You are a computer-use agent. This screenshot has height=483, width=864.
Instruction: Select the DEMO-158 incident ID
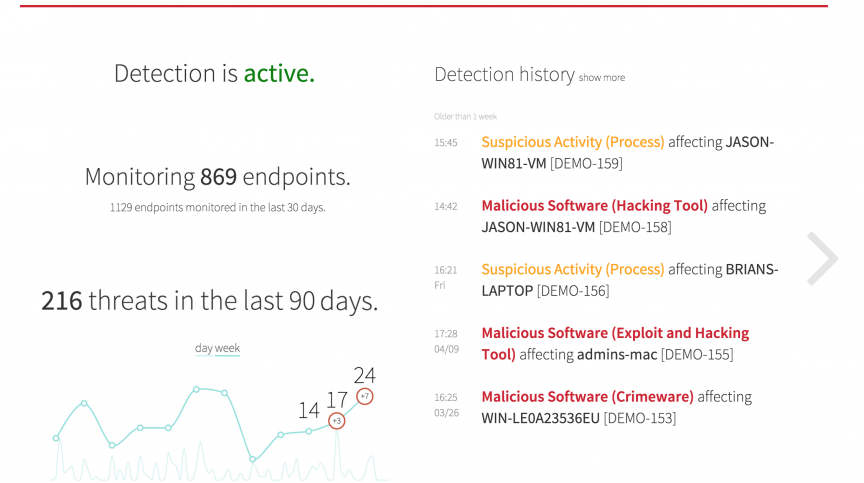coord(635,227)
